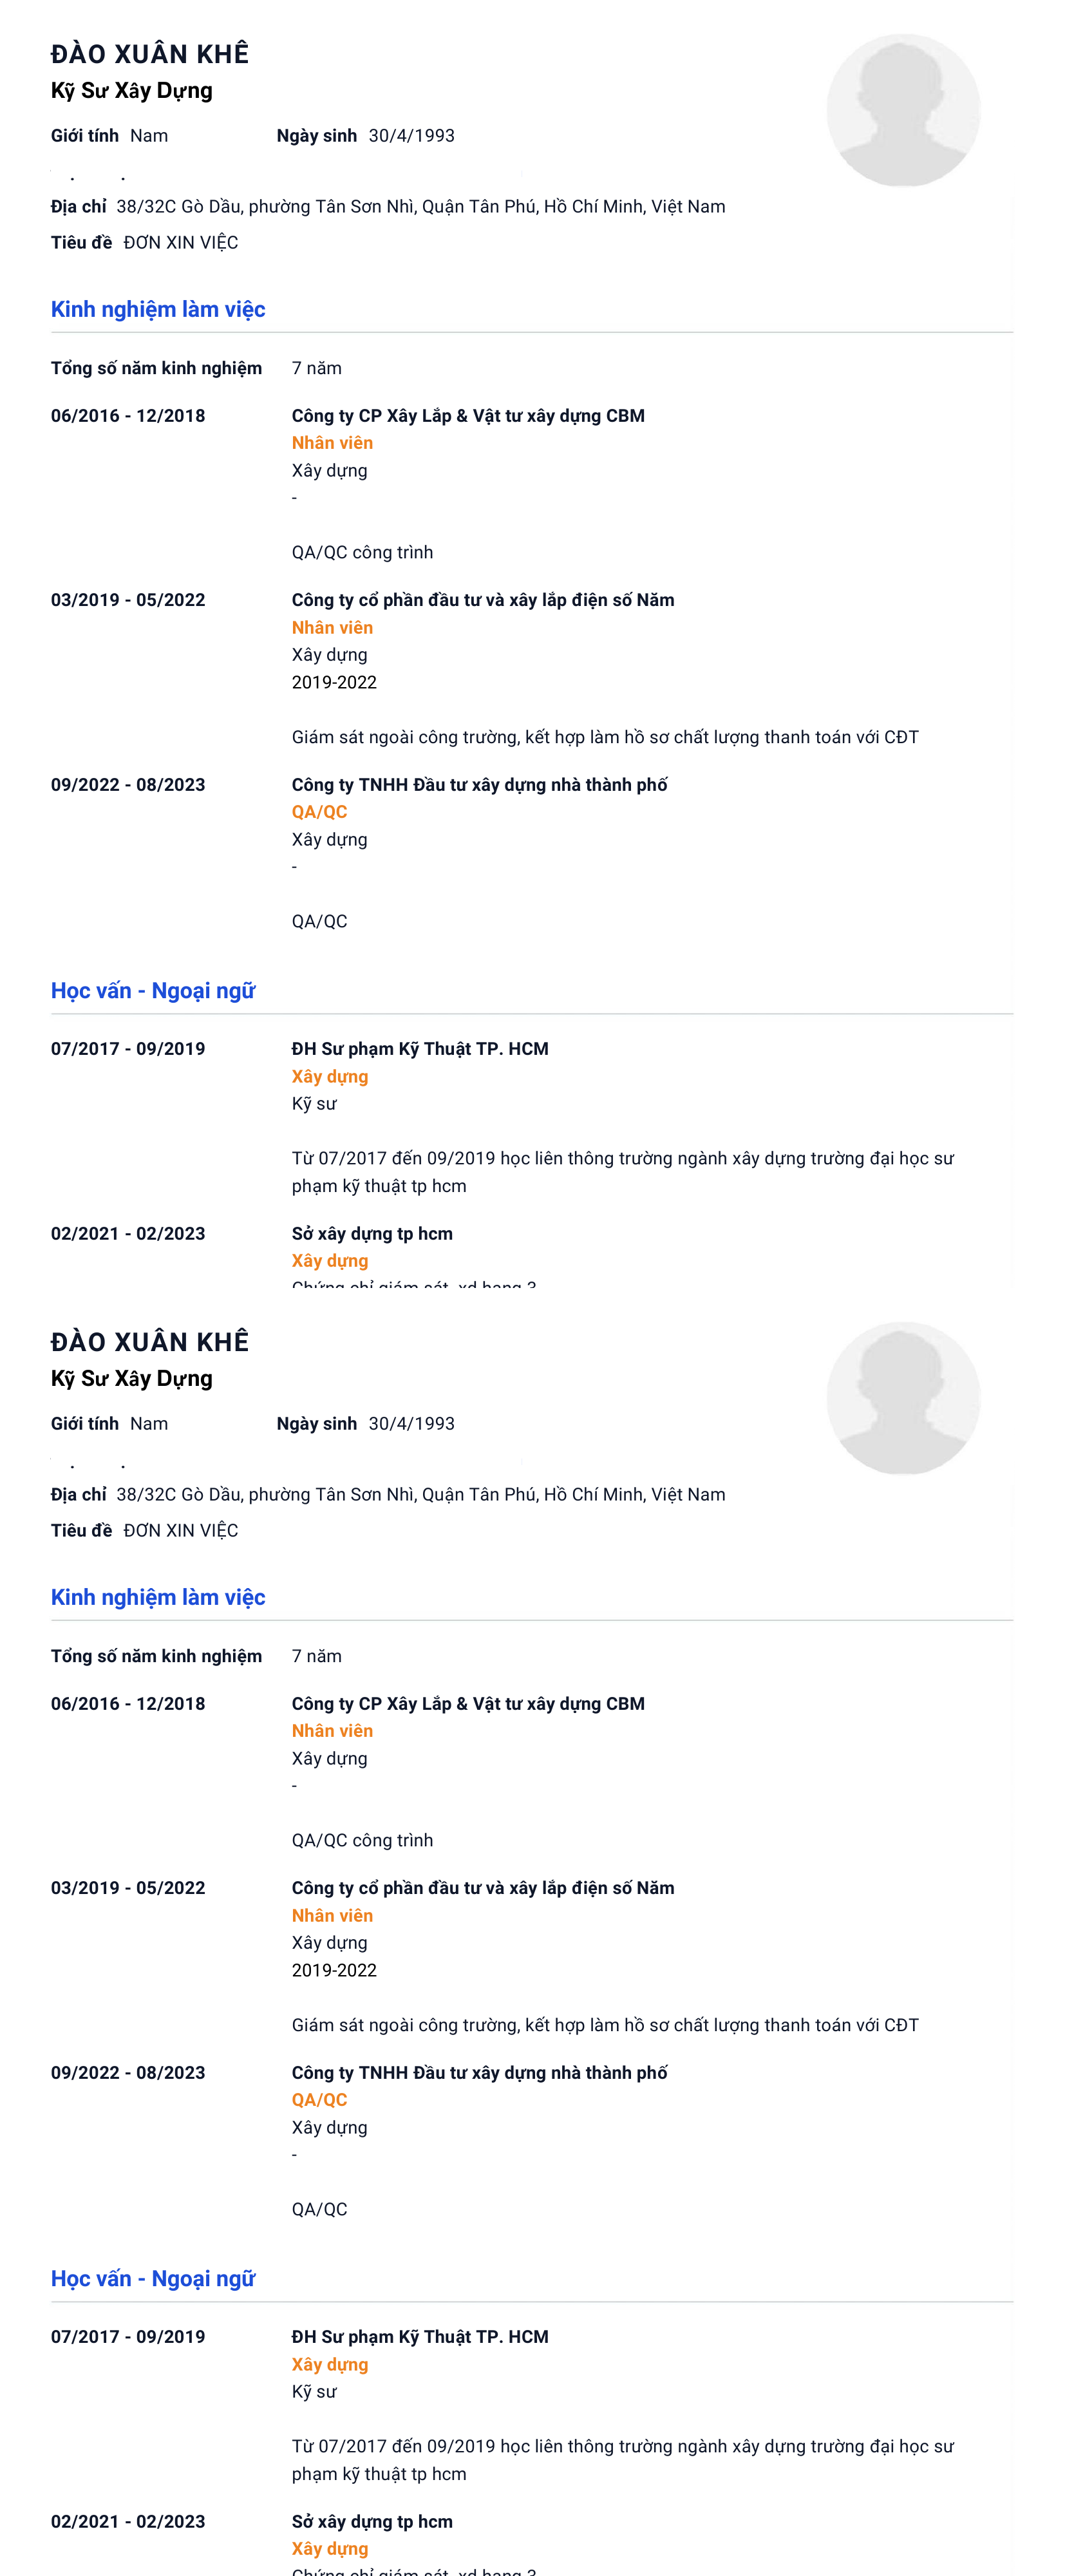This screenshot has height=2576, width=1065.
Task: Select top resume's "Công ty TNHH Đầu tư xây dựng" entry
Action: [479, 785]
